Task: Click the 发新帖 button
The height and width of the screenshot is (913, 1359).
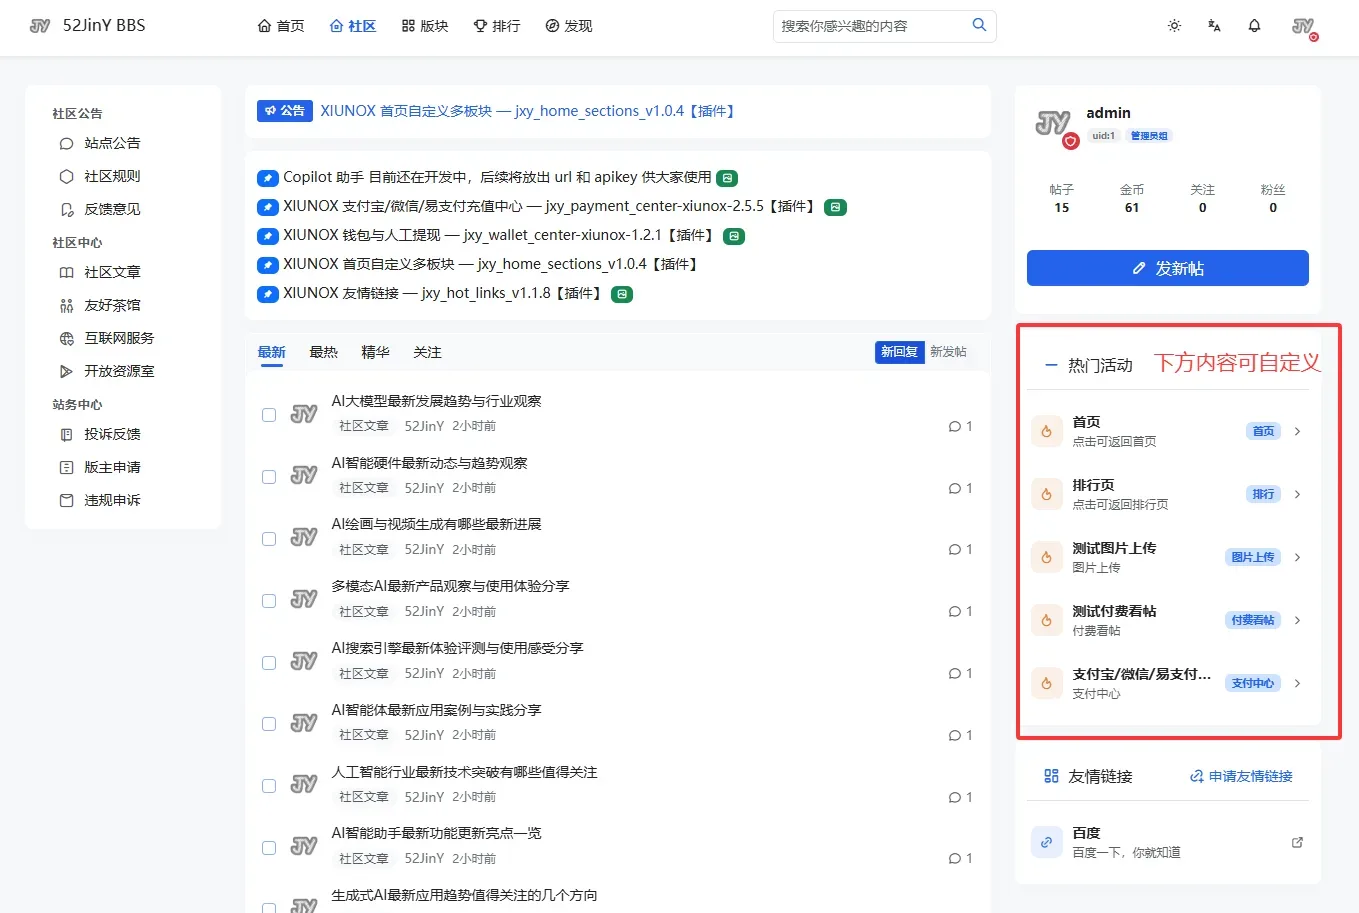Action: (x=1167, y=268)
